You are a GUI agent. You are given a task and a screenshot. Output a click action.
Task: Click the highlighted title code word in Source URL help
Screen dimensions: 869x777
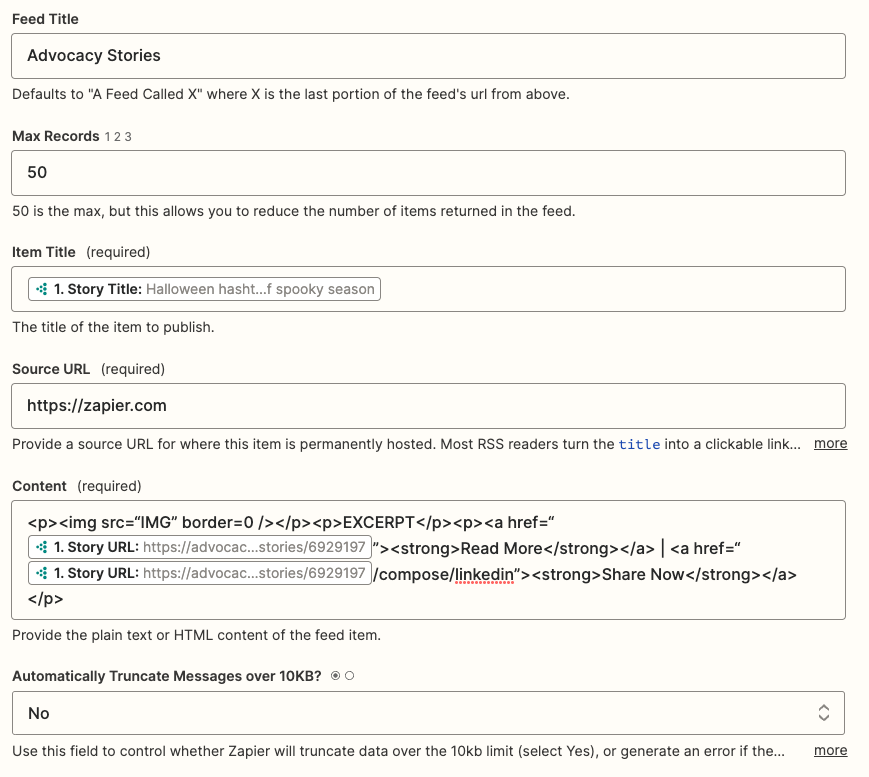point(639,444)
